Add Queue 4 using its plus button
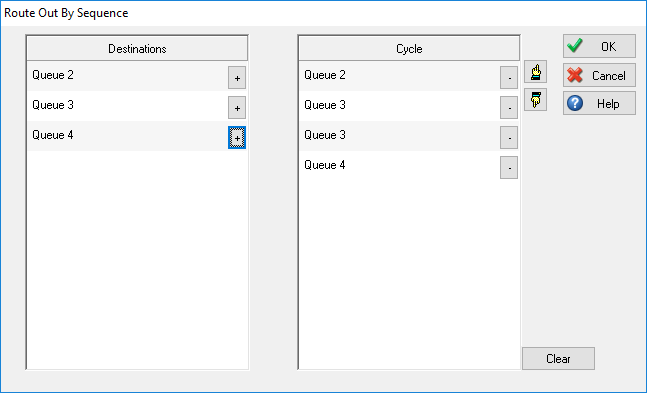This screenshot has height=393, width=647. click(237, 137)
